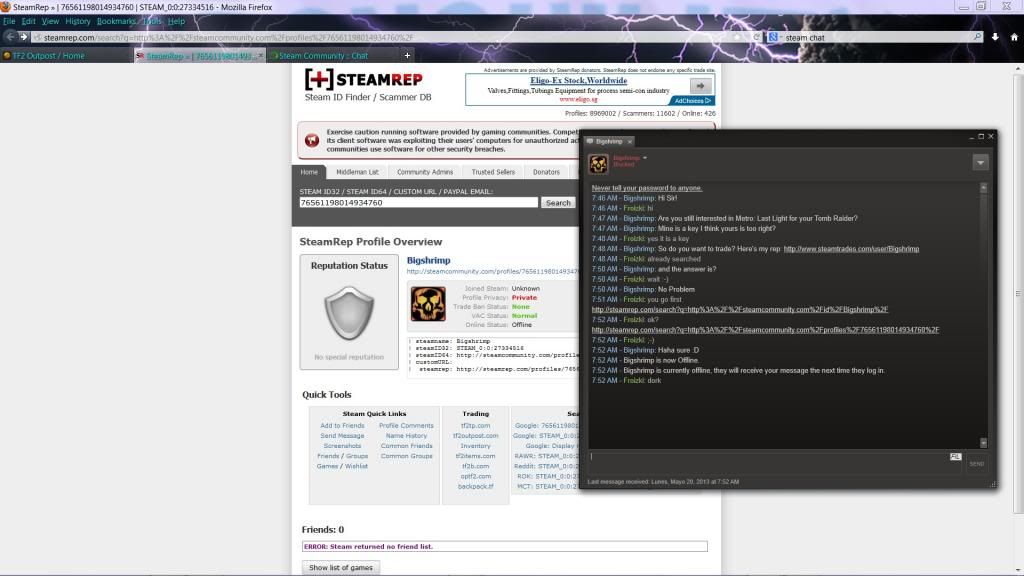This screenshot has width=1024, height=576.
Task: Open the Inventory trading link
Action: point(475,446)
